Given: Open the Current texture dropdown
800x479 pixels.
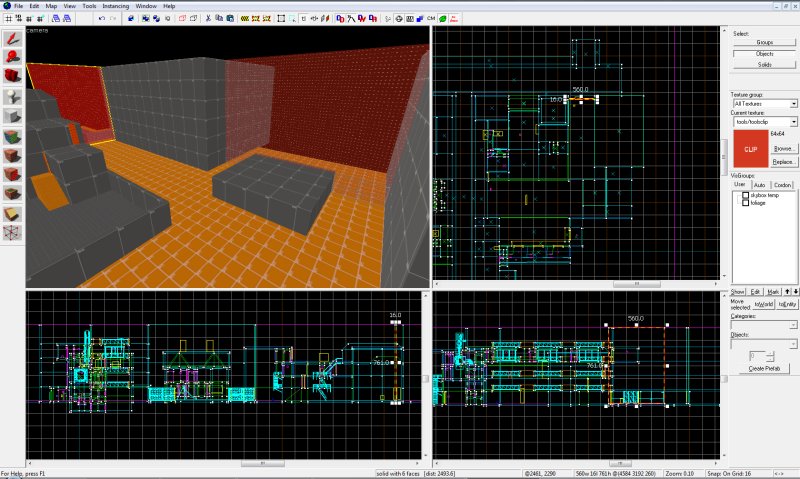Looking at the screenshot, I should [x=764, y=121].
